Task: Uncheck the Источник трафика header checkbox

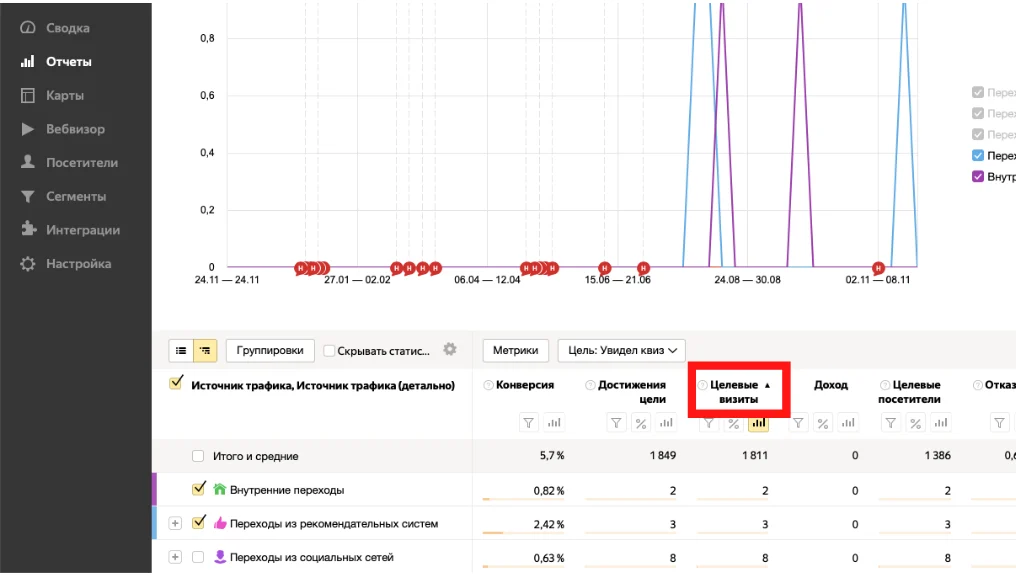Action: 176,383
